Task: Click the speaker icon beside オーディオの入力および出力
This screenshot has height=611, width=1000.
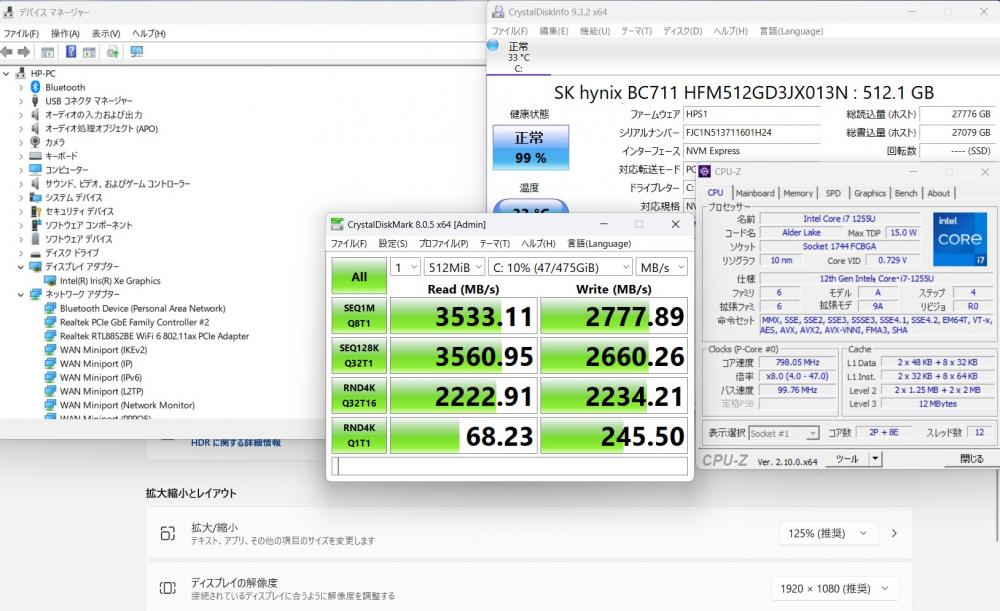Action: pyautogui.click(x=35, y=115)
